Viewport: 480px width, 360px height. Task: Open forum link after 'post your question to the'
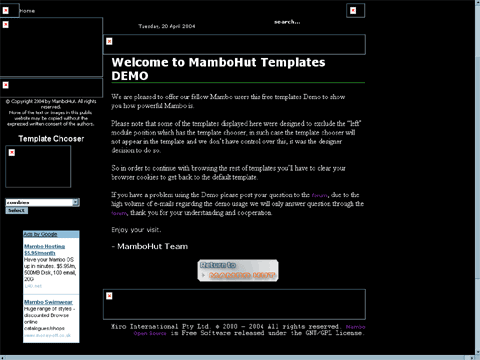click(320, 195)
